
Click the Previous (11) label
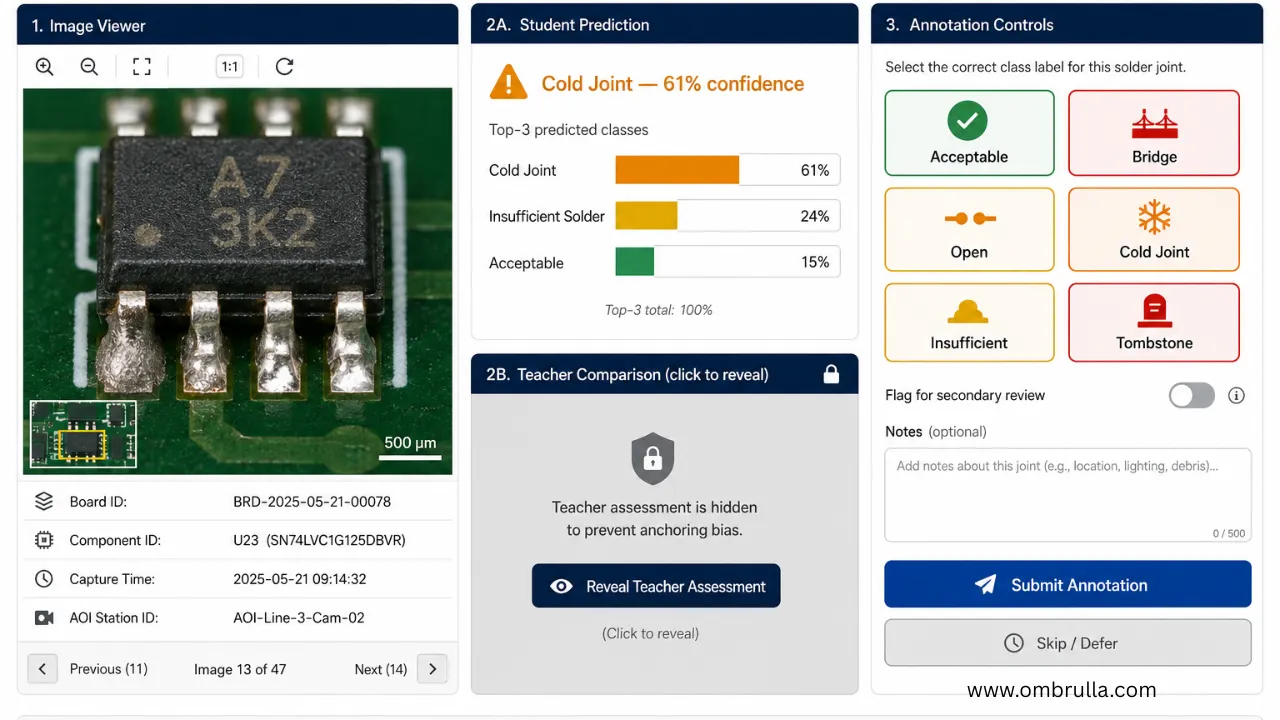109,669
